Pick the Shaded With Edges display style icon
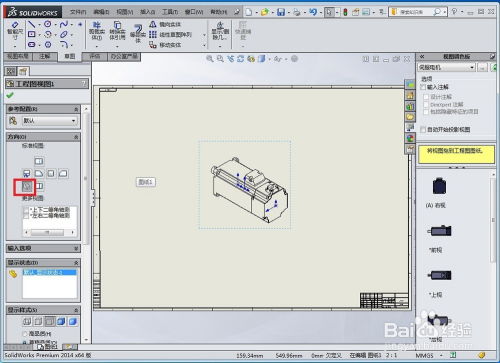Screen dimensions: 500x363 (x=61, y=321)
